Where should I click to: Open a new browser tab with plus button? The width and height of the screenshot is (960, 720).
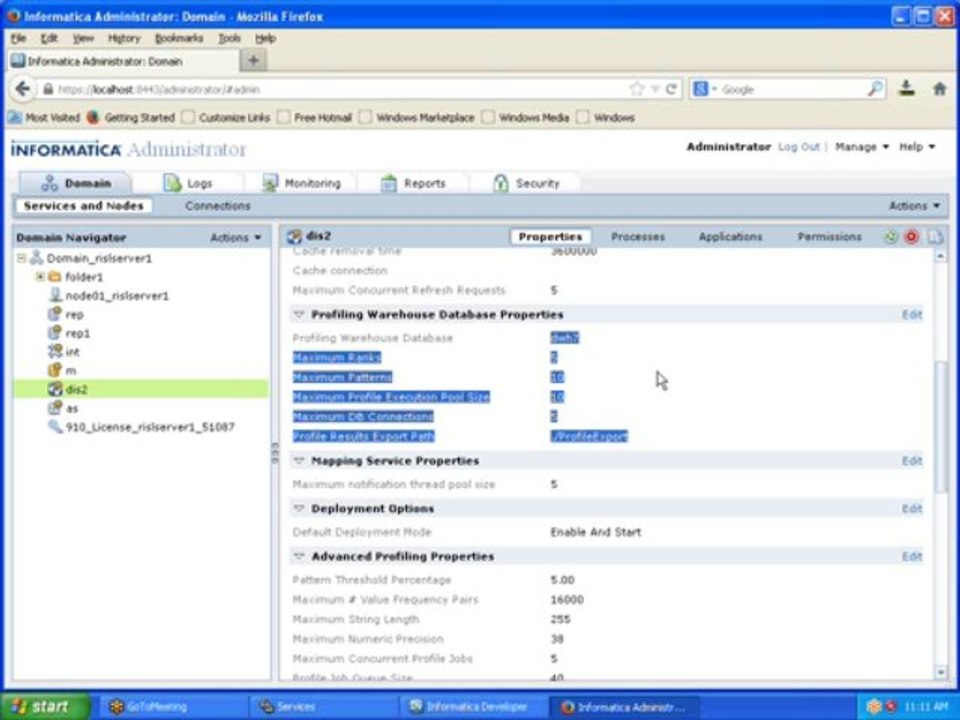point(253,60)
